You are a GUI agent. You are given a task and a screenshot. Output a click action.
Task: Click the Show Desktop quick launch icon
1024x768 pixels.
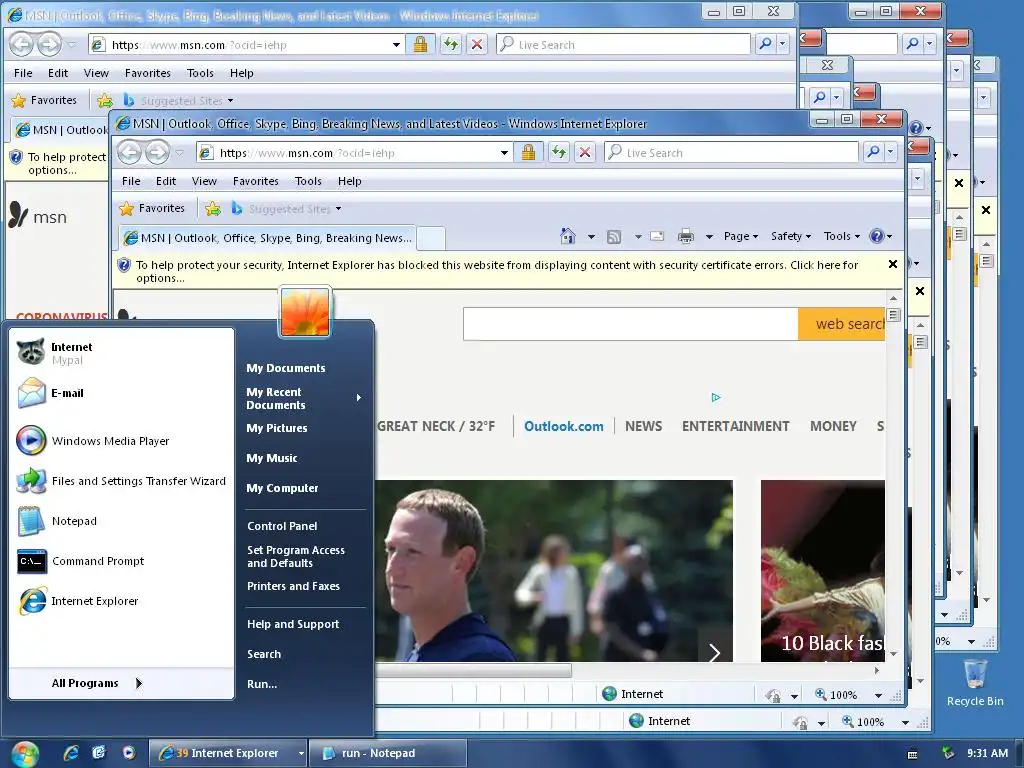(99, 753)
